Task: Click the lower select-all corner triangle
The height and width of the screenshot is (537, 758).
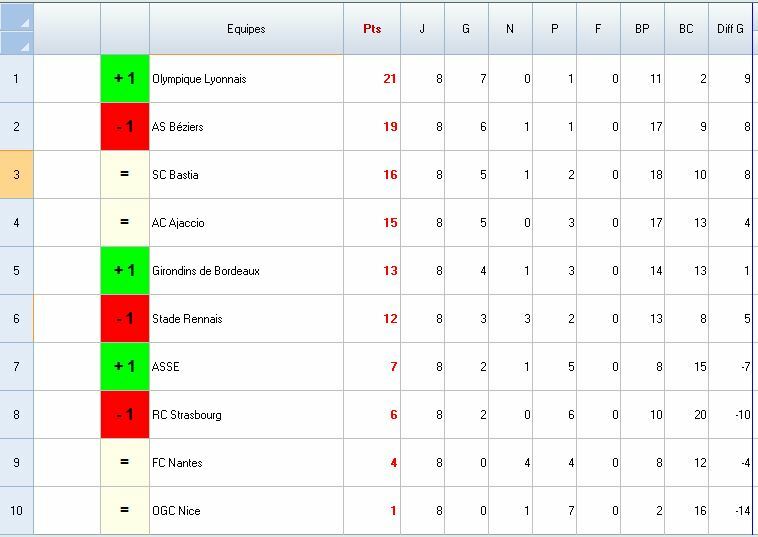Action: (x=17, y=43)
